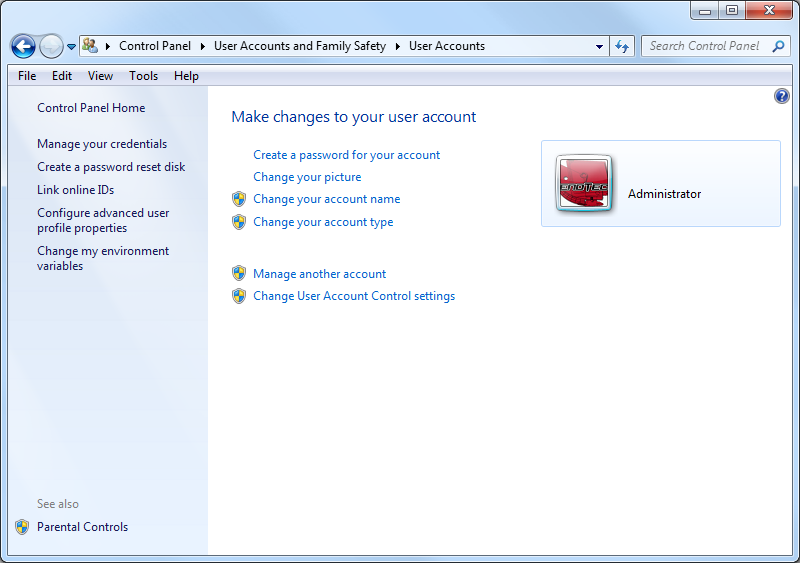800x563 pixels.
Task: Open the Edit menu
Action: pyautogui.click(x=62, y=76)
